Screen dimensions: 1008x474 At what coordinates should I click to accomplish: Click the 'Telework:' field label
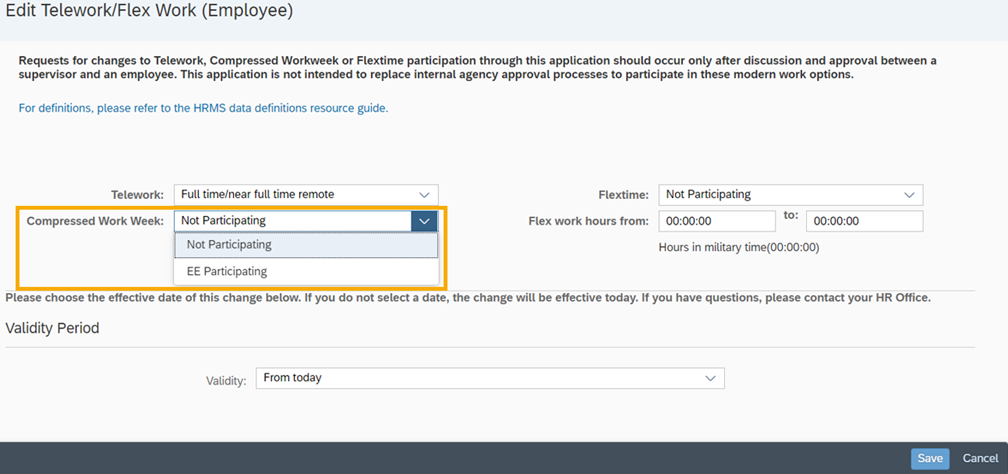point(137,195)
